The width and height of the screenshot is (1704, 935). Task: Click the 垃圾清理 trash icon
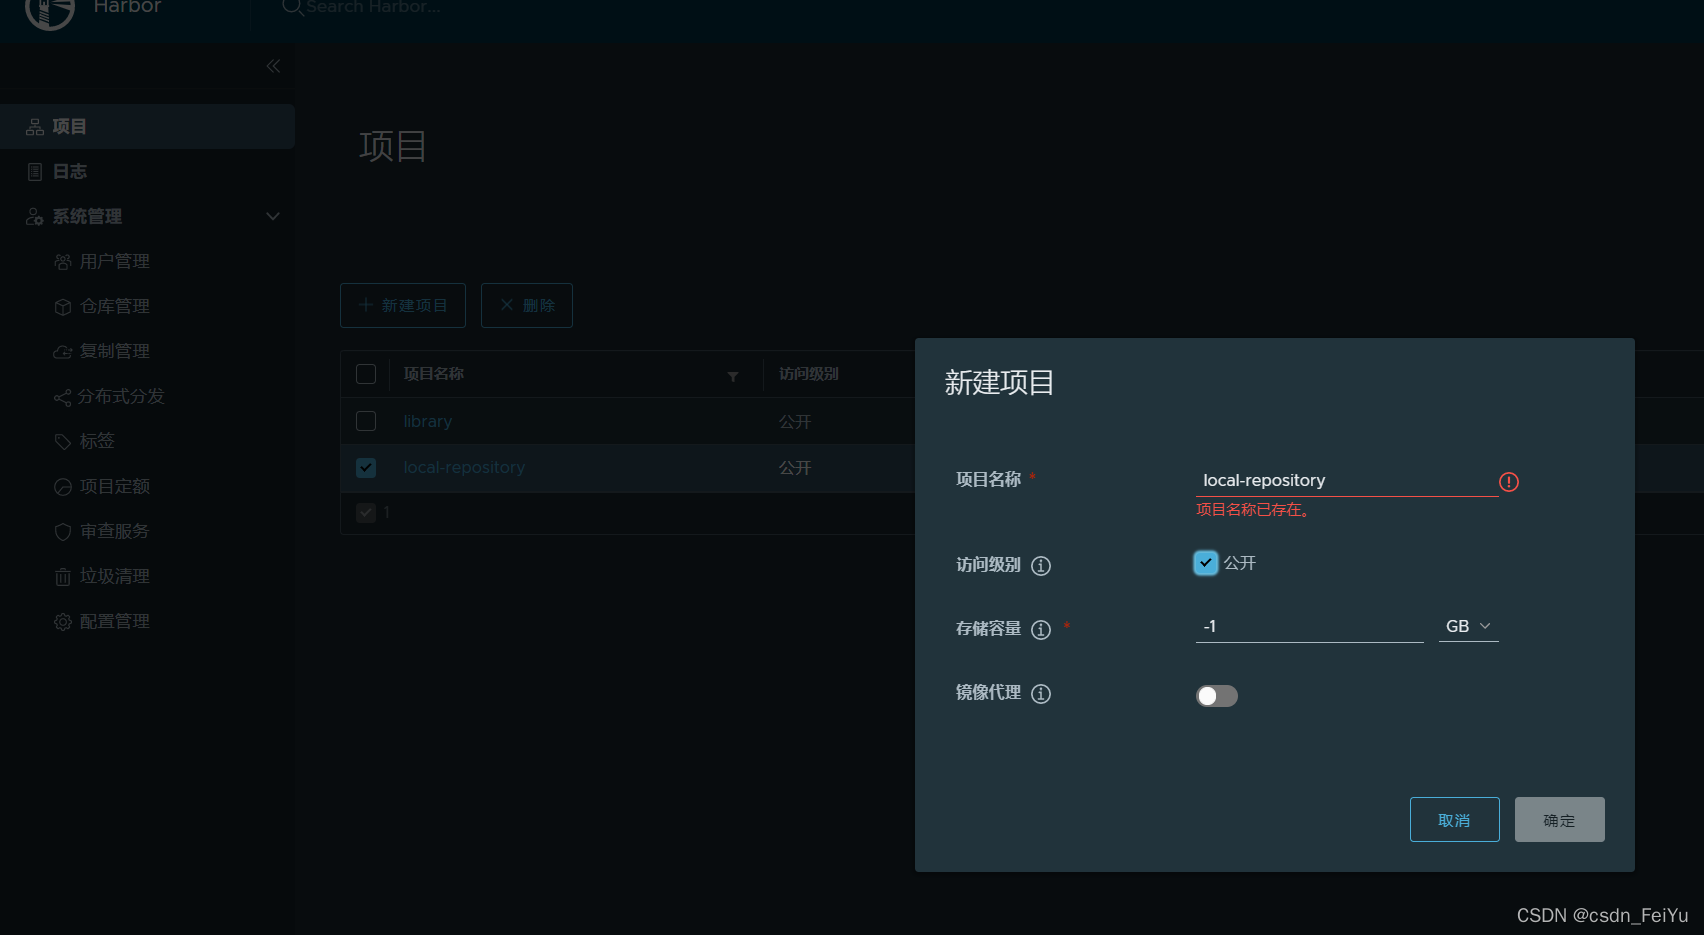click(62, 577)
